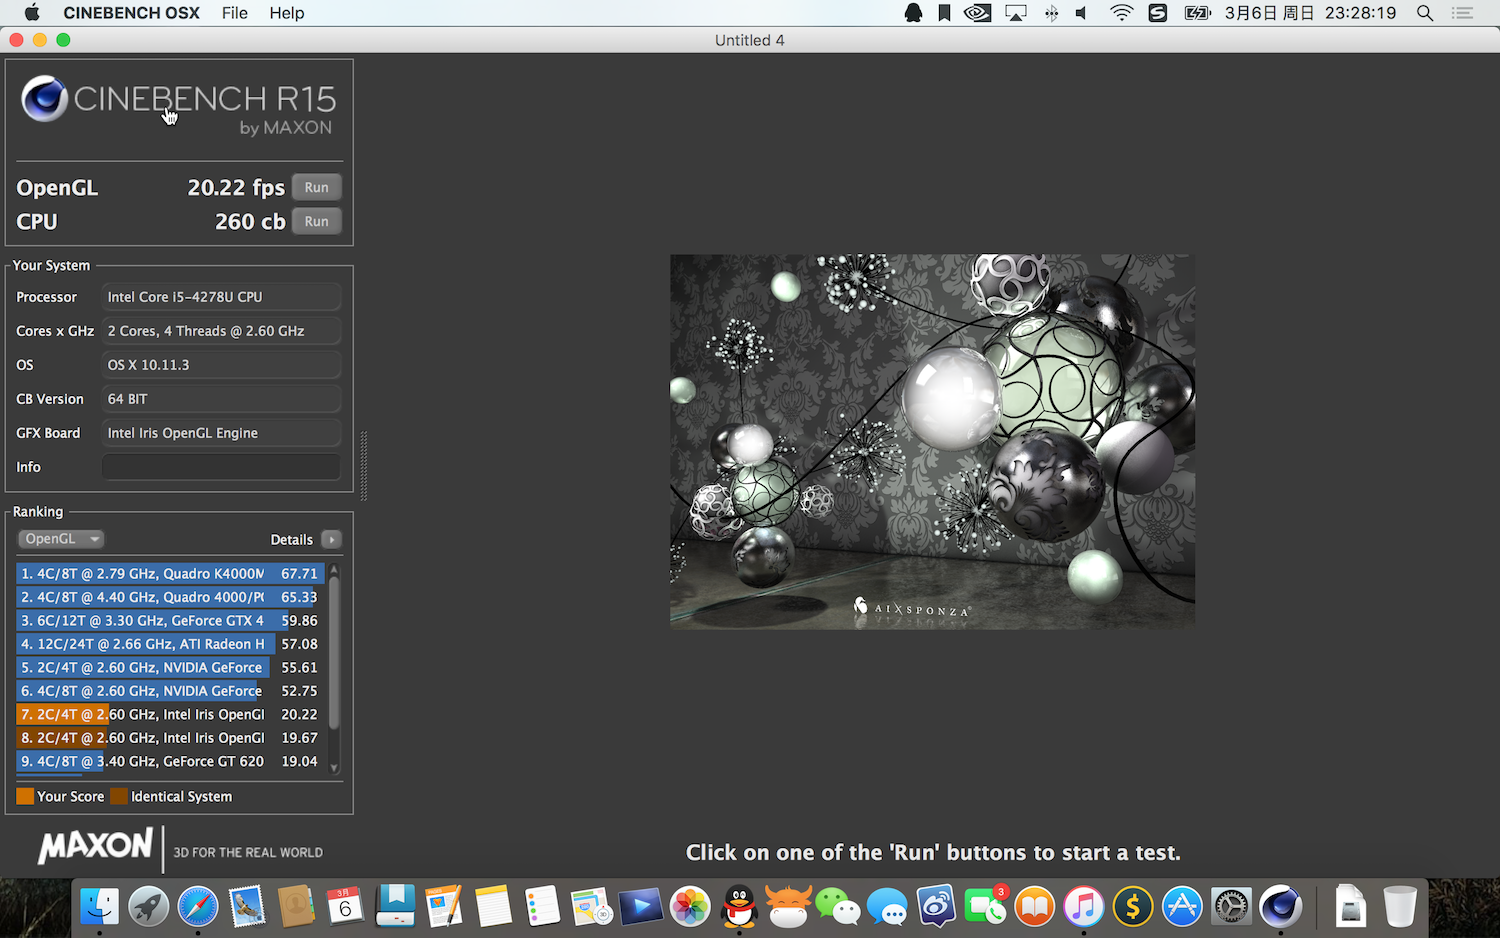Image resolution: width=1500 pixels, height=938 pixels.
Task: Open Reminders from the Dock
Action: click(x=542, y=907)
